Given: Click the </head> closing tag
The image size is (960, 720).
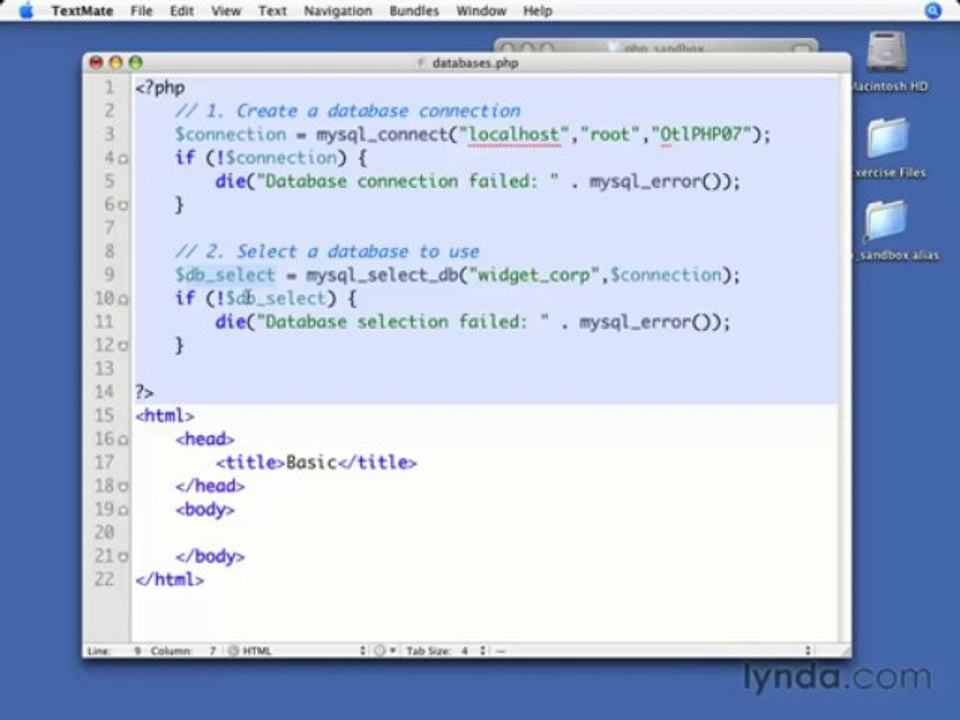Looking at the screenshot, I should [x=210, y=486].
